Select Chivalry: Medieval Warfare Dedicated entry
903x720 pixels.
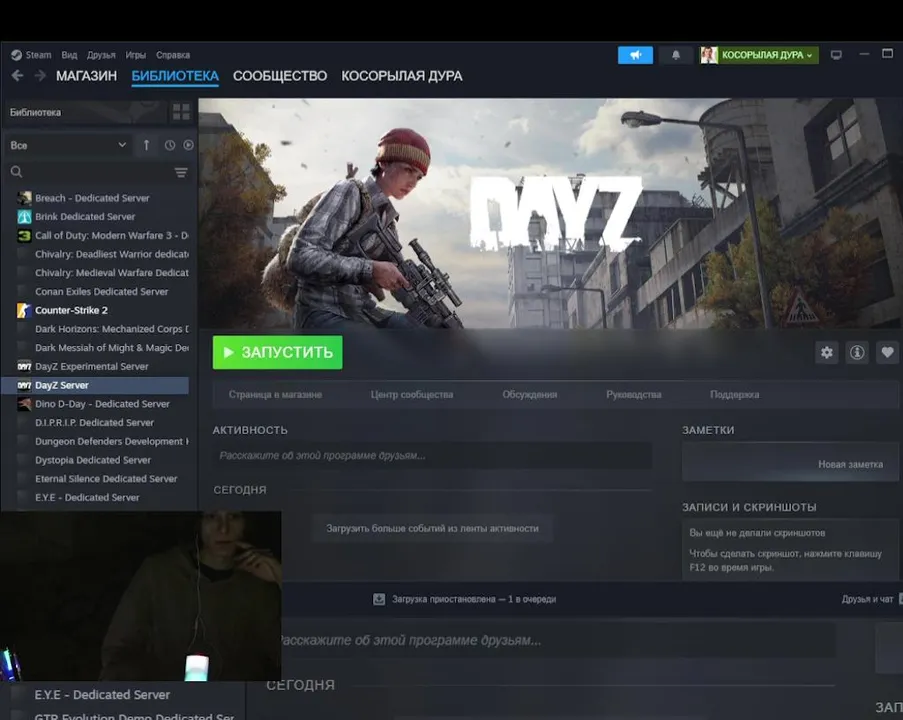pos(112,273)
